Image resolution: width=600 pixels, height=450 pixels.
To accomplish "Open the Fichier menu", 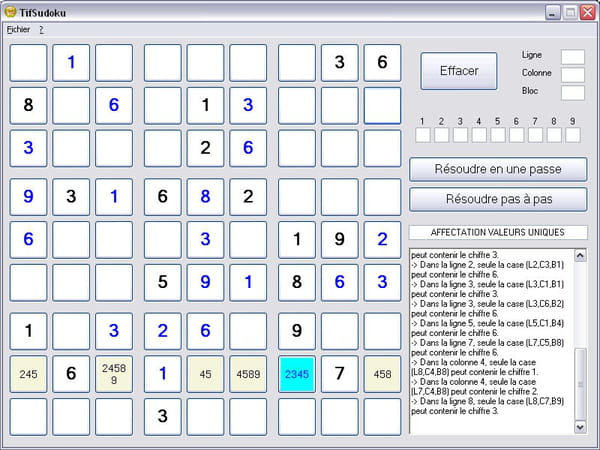I will point(18,29).
